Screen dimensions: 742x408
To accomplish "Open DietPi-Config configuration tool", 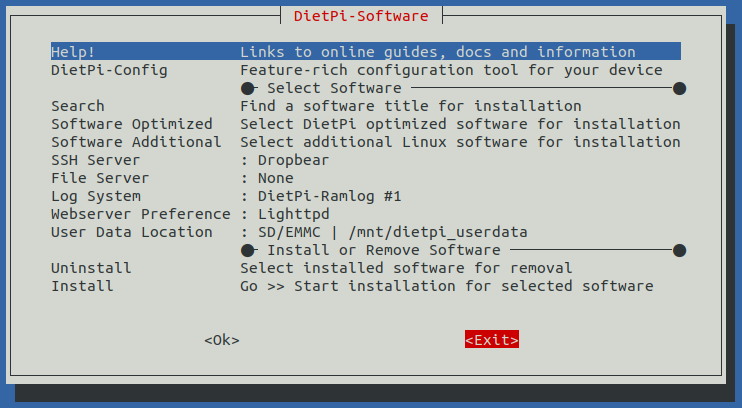I will (109, 70).
